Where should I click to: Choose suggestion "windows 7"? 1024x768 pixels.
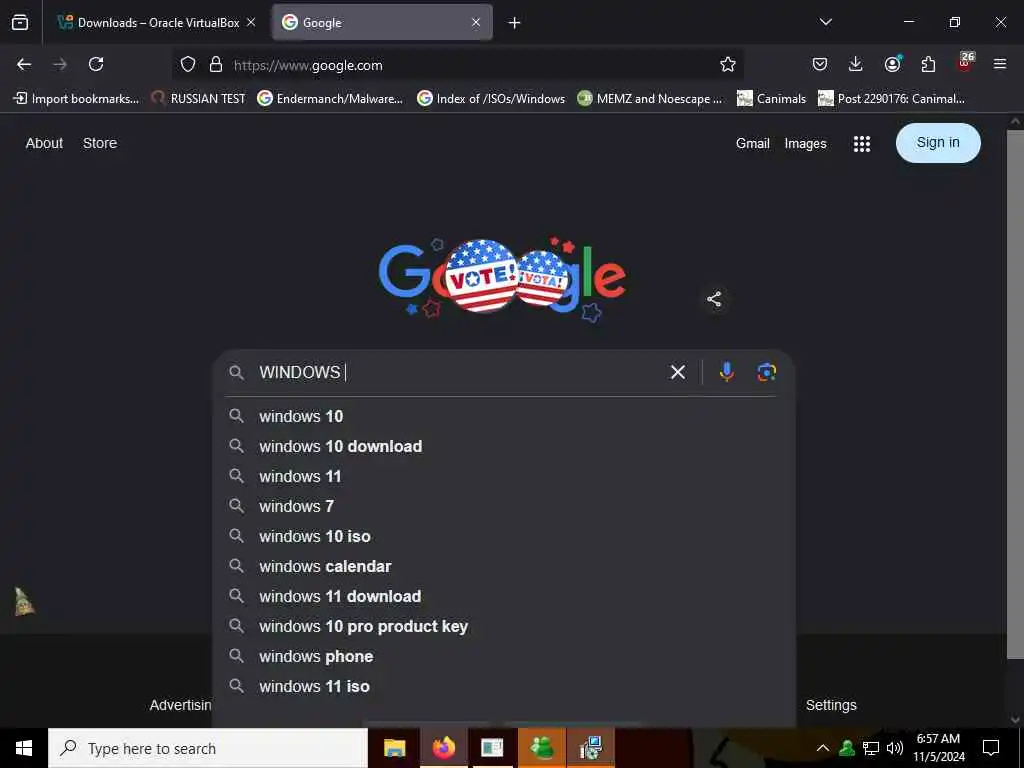click(x=504, y=506)
